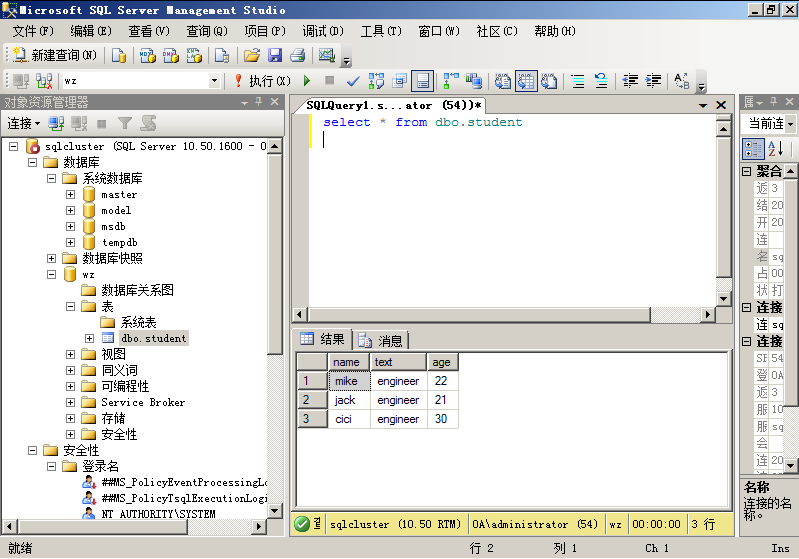Select the model database in the tree
799x559 pixels.
click(116, 210)
